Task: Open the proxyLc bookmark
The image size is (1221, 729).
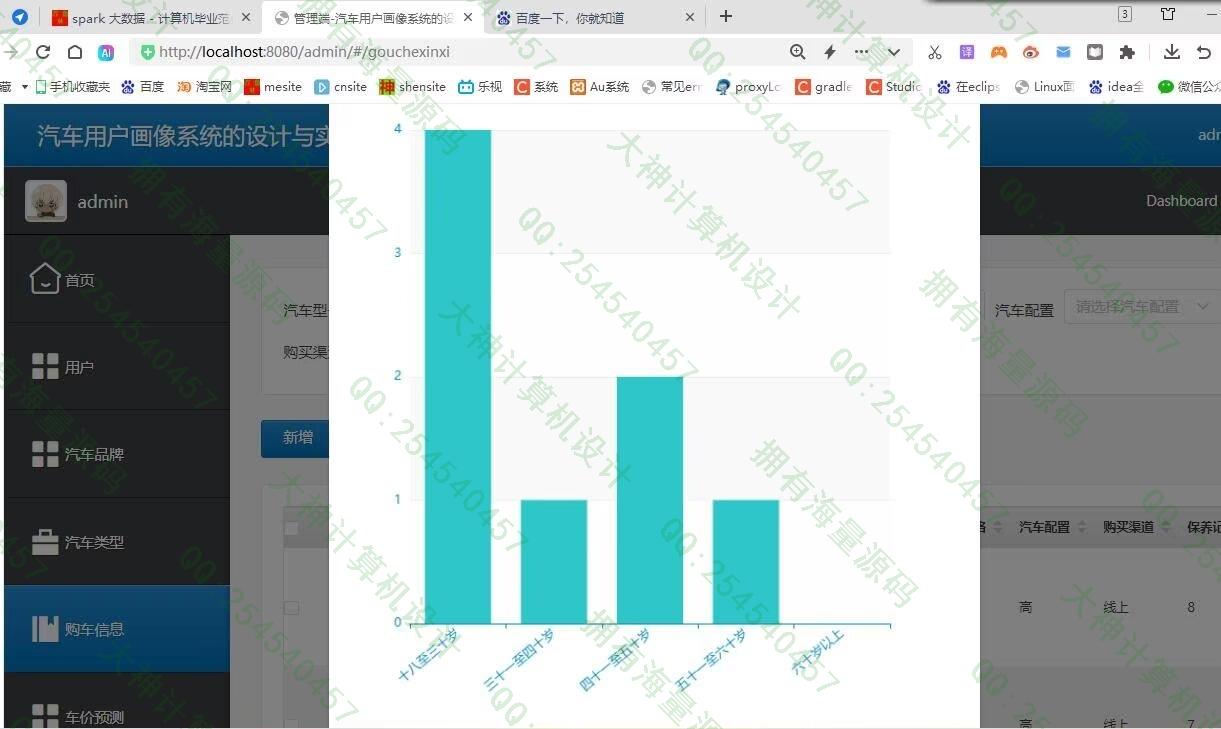Action: (748, 87)
